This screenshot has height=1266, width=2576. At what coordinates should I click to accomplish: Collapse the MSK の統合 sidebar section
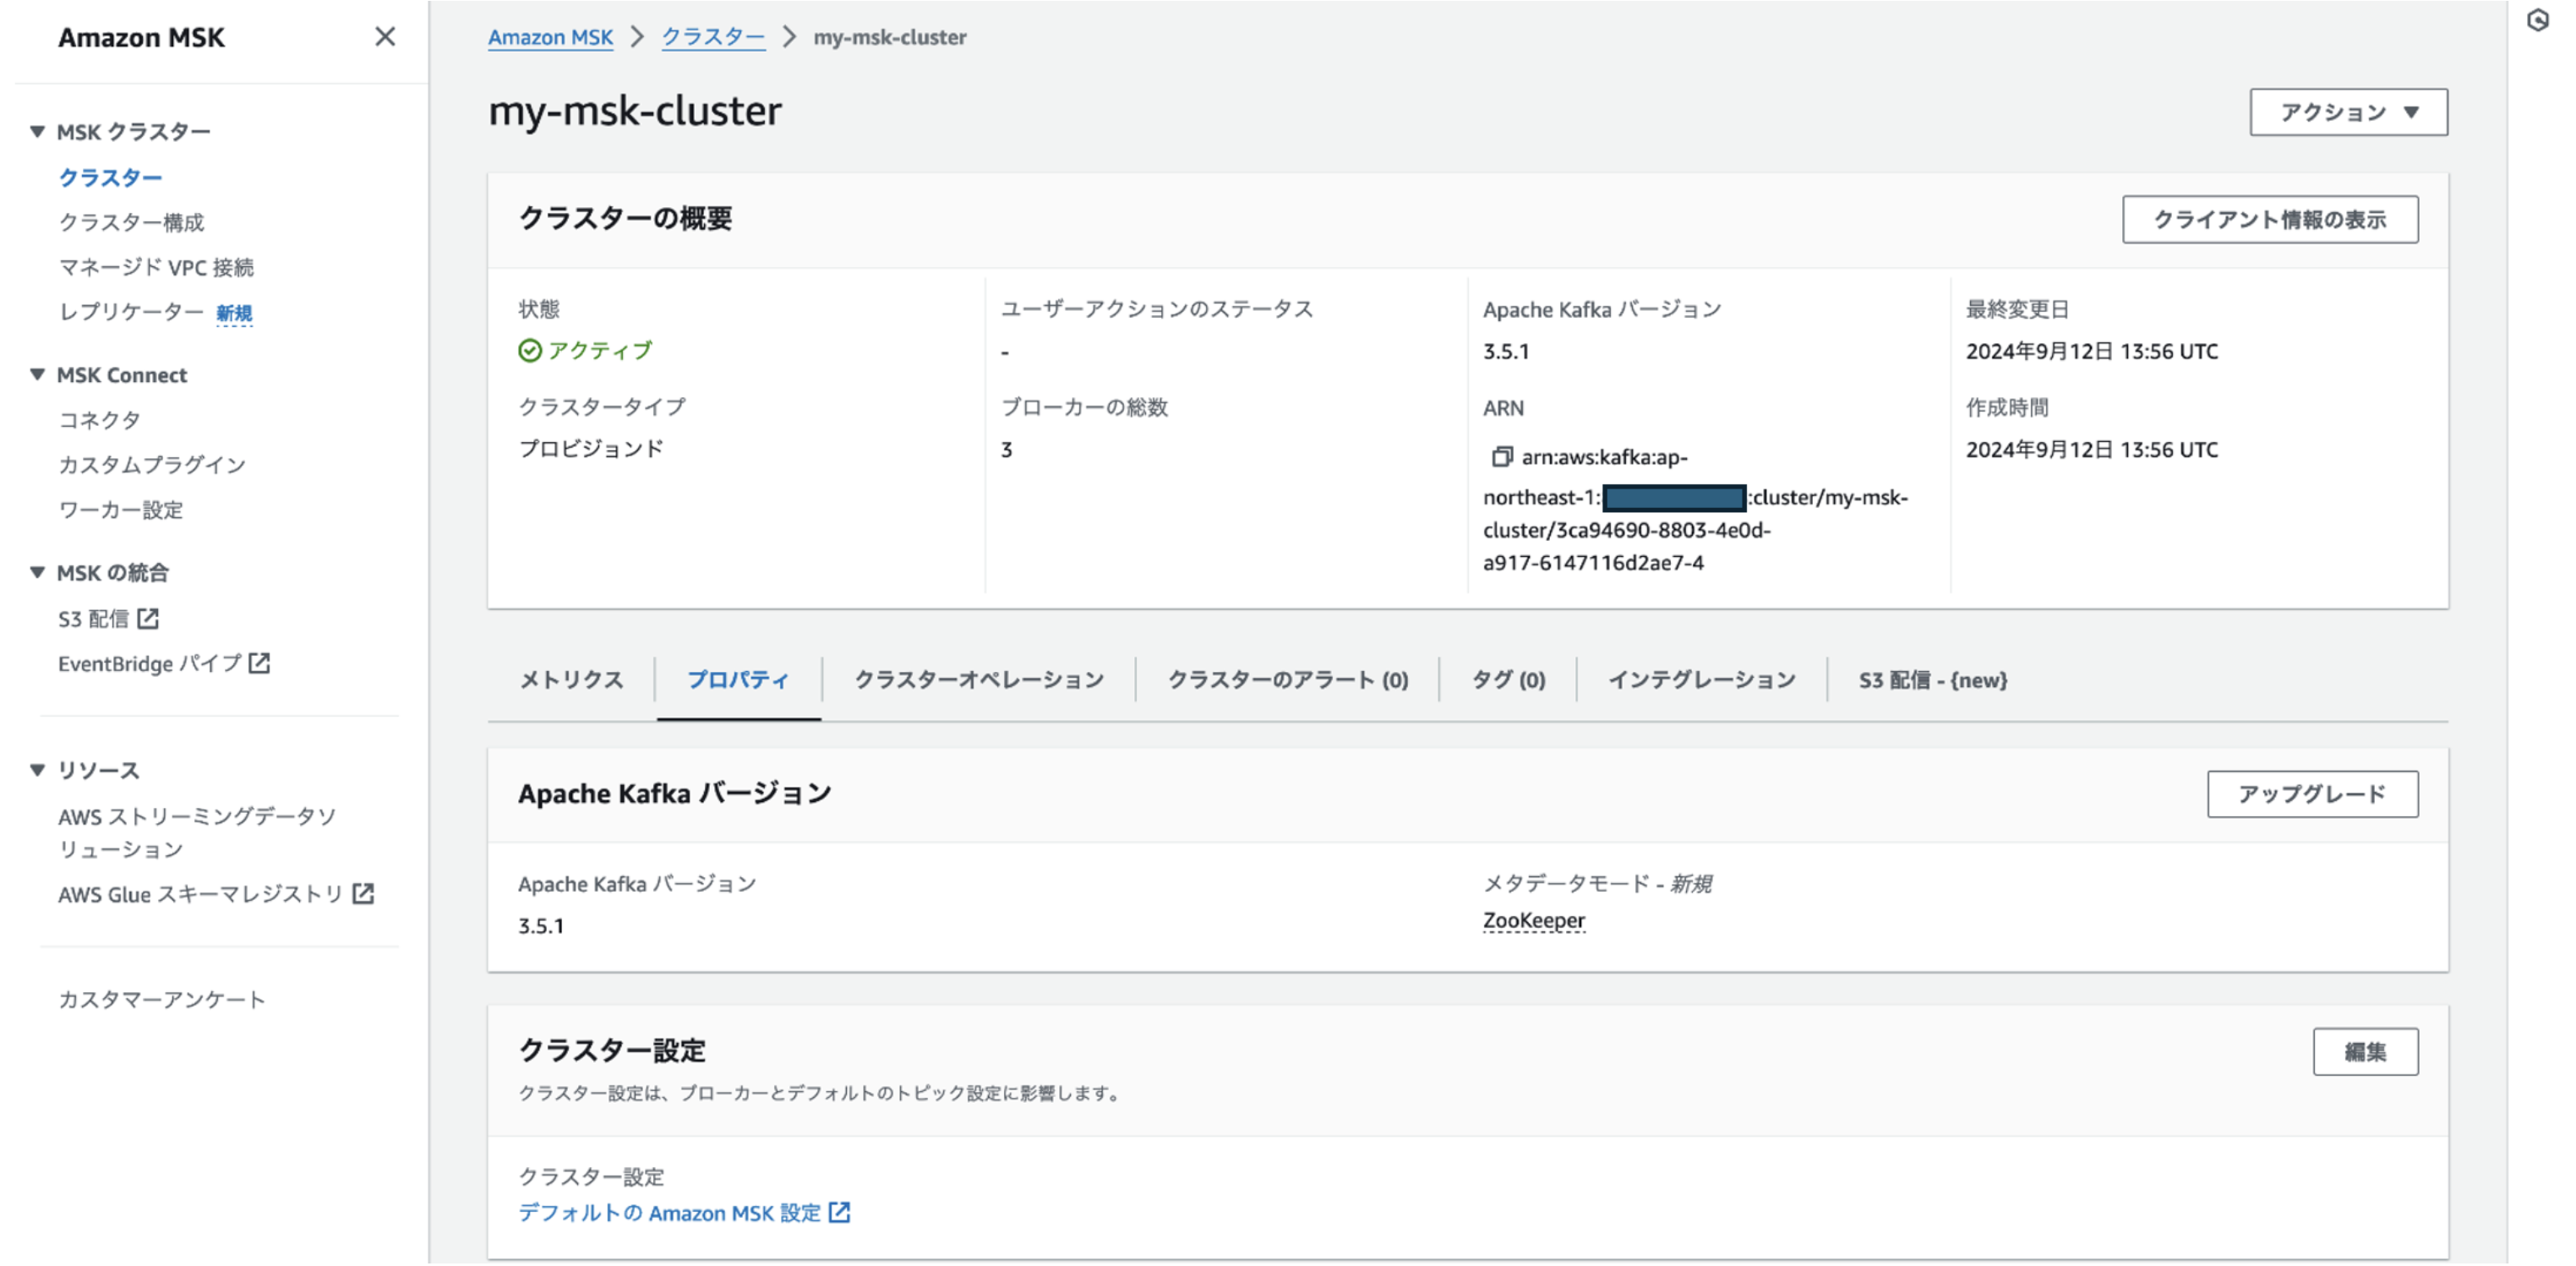point(38,572)
